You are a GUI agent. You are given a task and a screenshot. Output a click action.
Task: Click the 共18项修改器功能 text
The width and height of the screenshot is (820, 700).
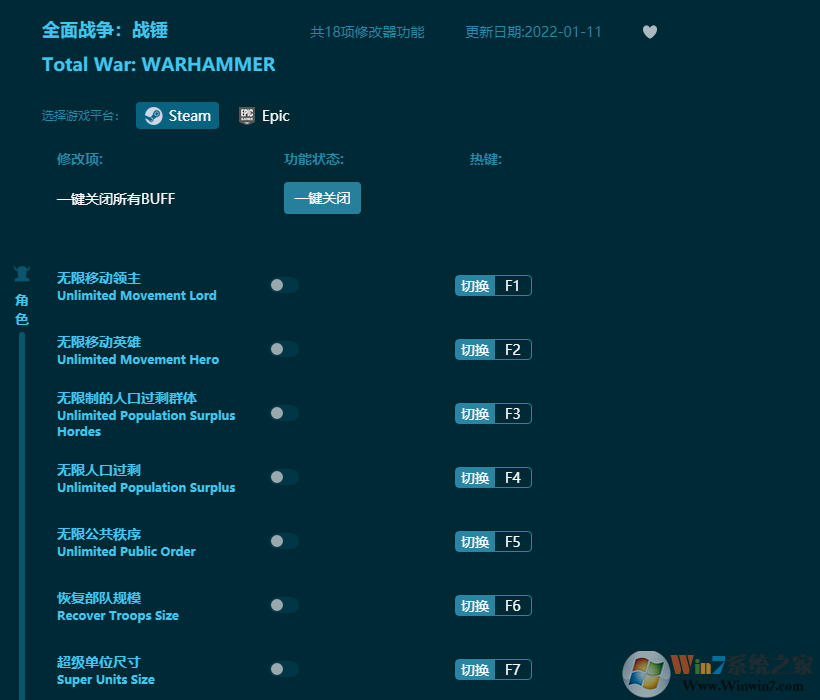click(367, 32)
